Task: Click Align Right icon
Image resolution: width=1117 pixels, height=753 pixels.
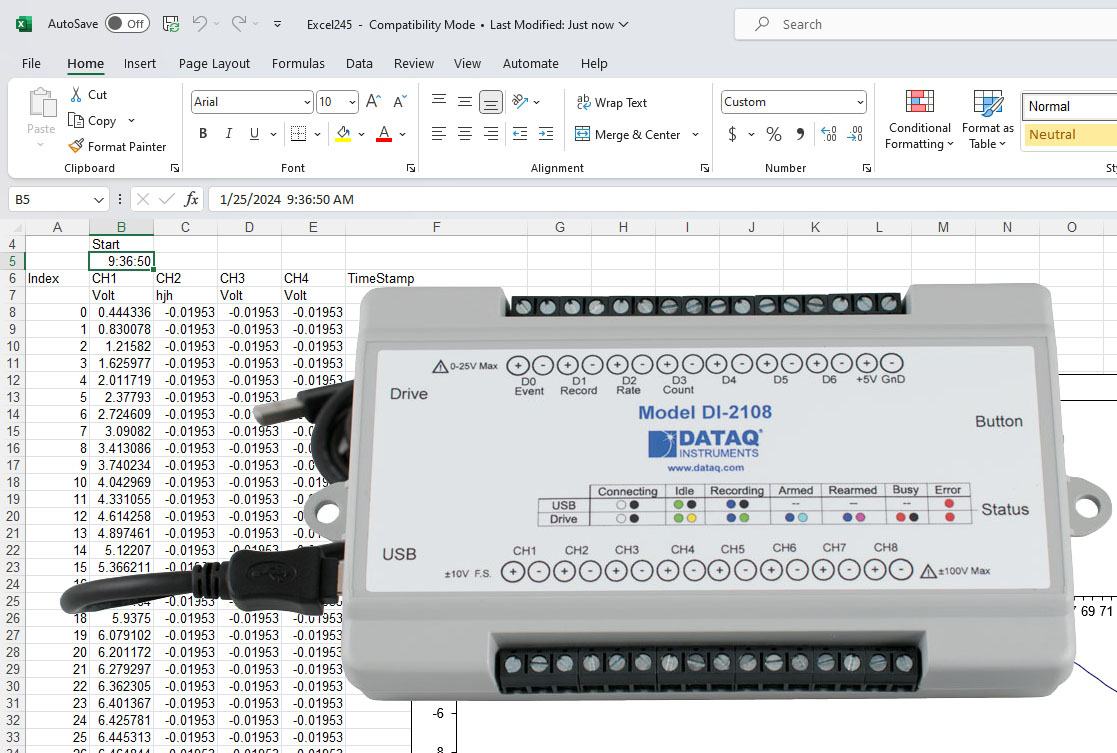Action: click(x=491, y=133)
